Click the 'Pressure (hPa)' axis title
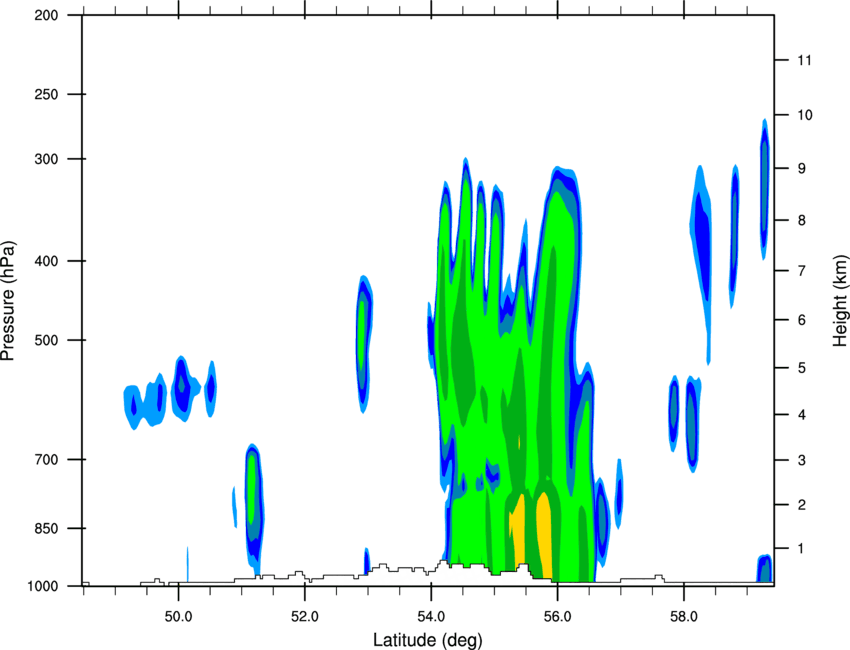 pos(8,301)
